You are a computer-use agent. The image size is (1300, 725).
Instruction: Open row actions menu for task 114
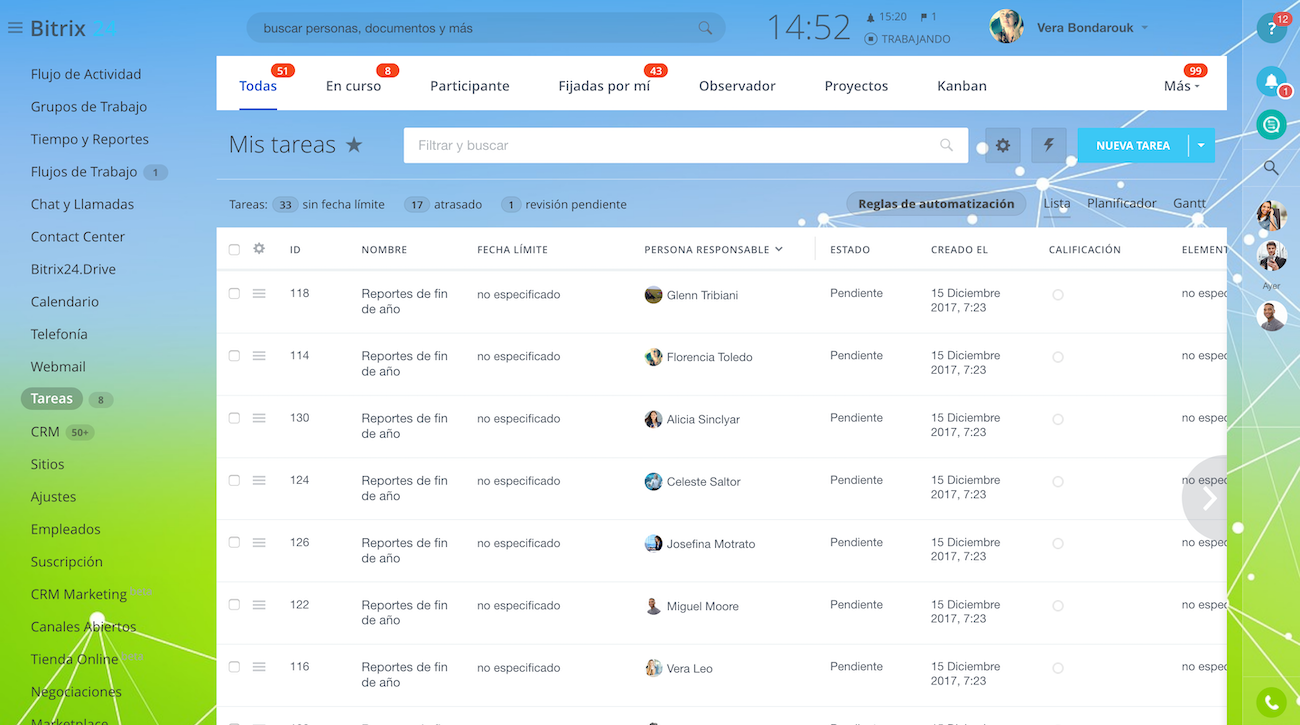click(x=259, y=356)
